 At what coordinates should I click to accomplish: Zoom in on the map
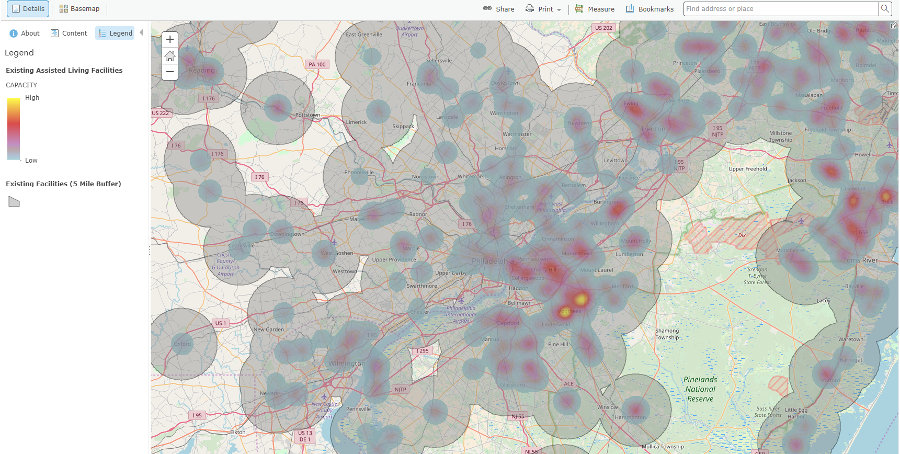(x=170, y=40)
